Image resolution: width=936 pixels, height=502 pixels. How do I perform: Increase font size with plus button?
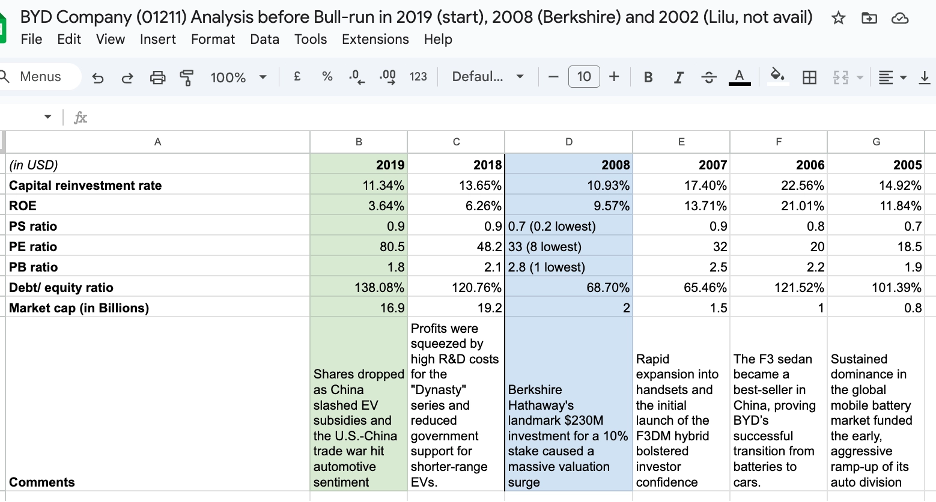click(x=614, y=76)
